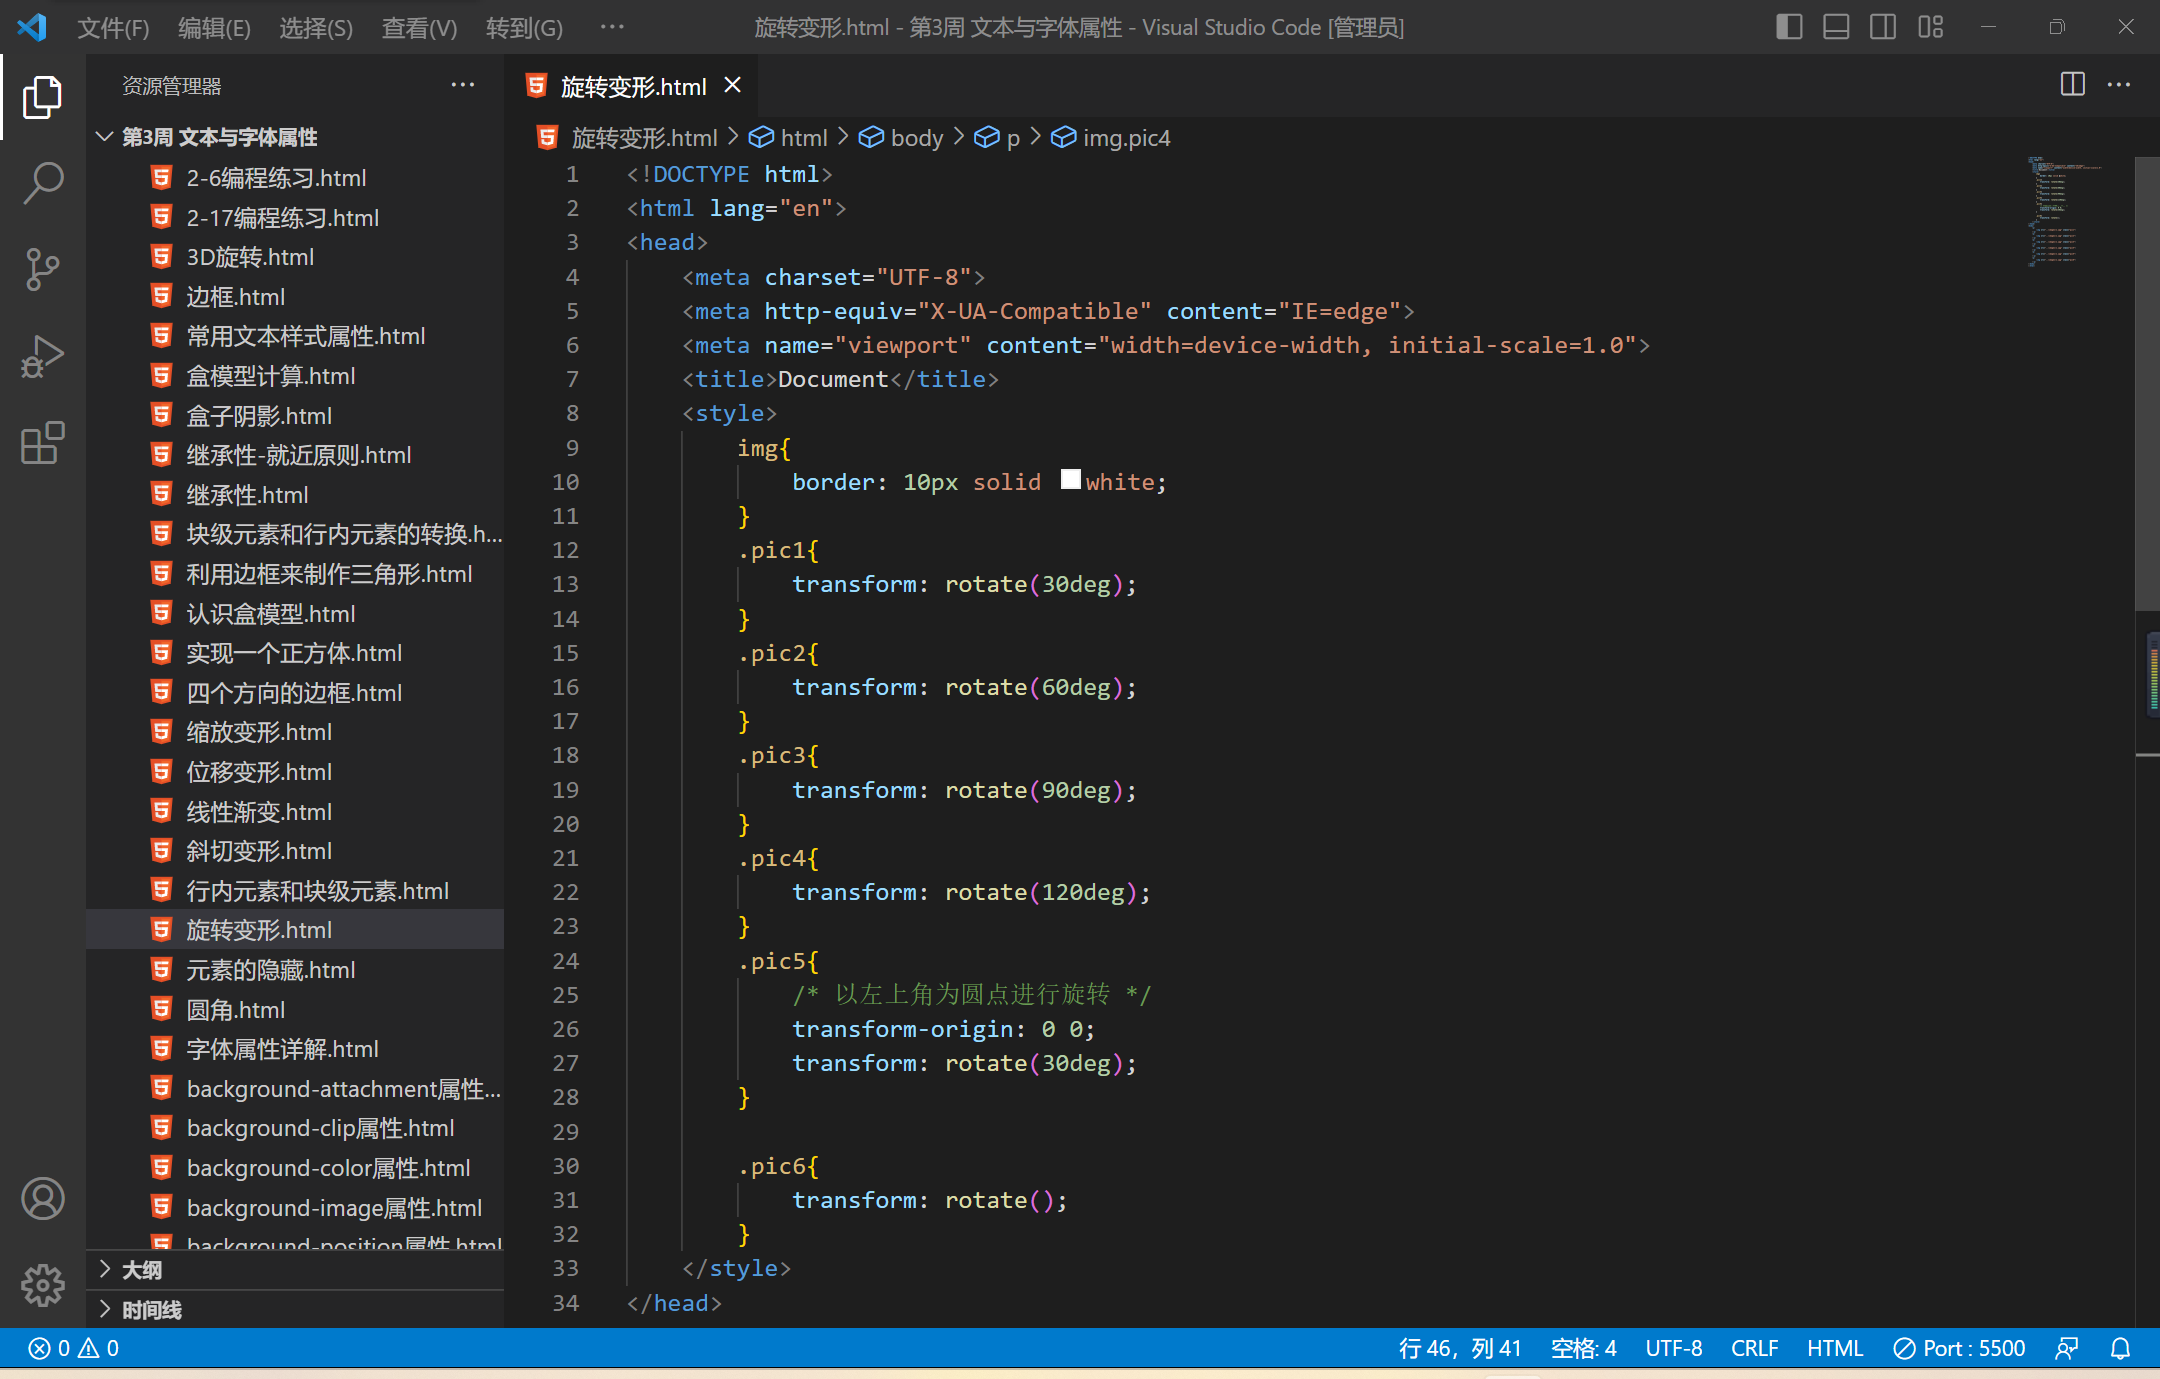Open the Manage gear menu
Screen dimensions: 2160x1379
42,1285
